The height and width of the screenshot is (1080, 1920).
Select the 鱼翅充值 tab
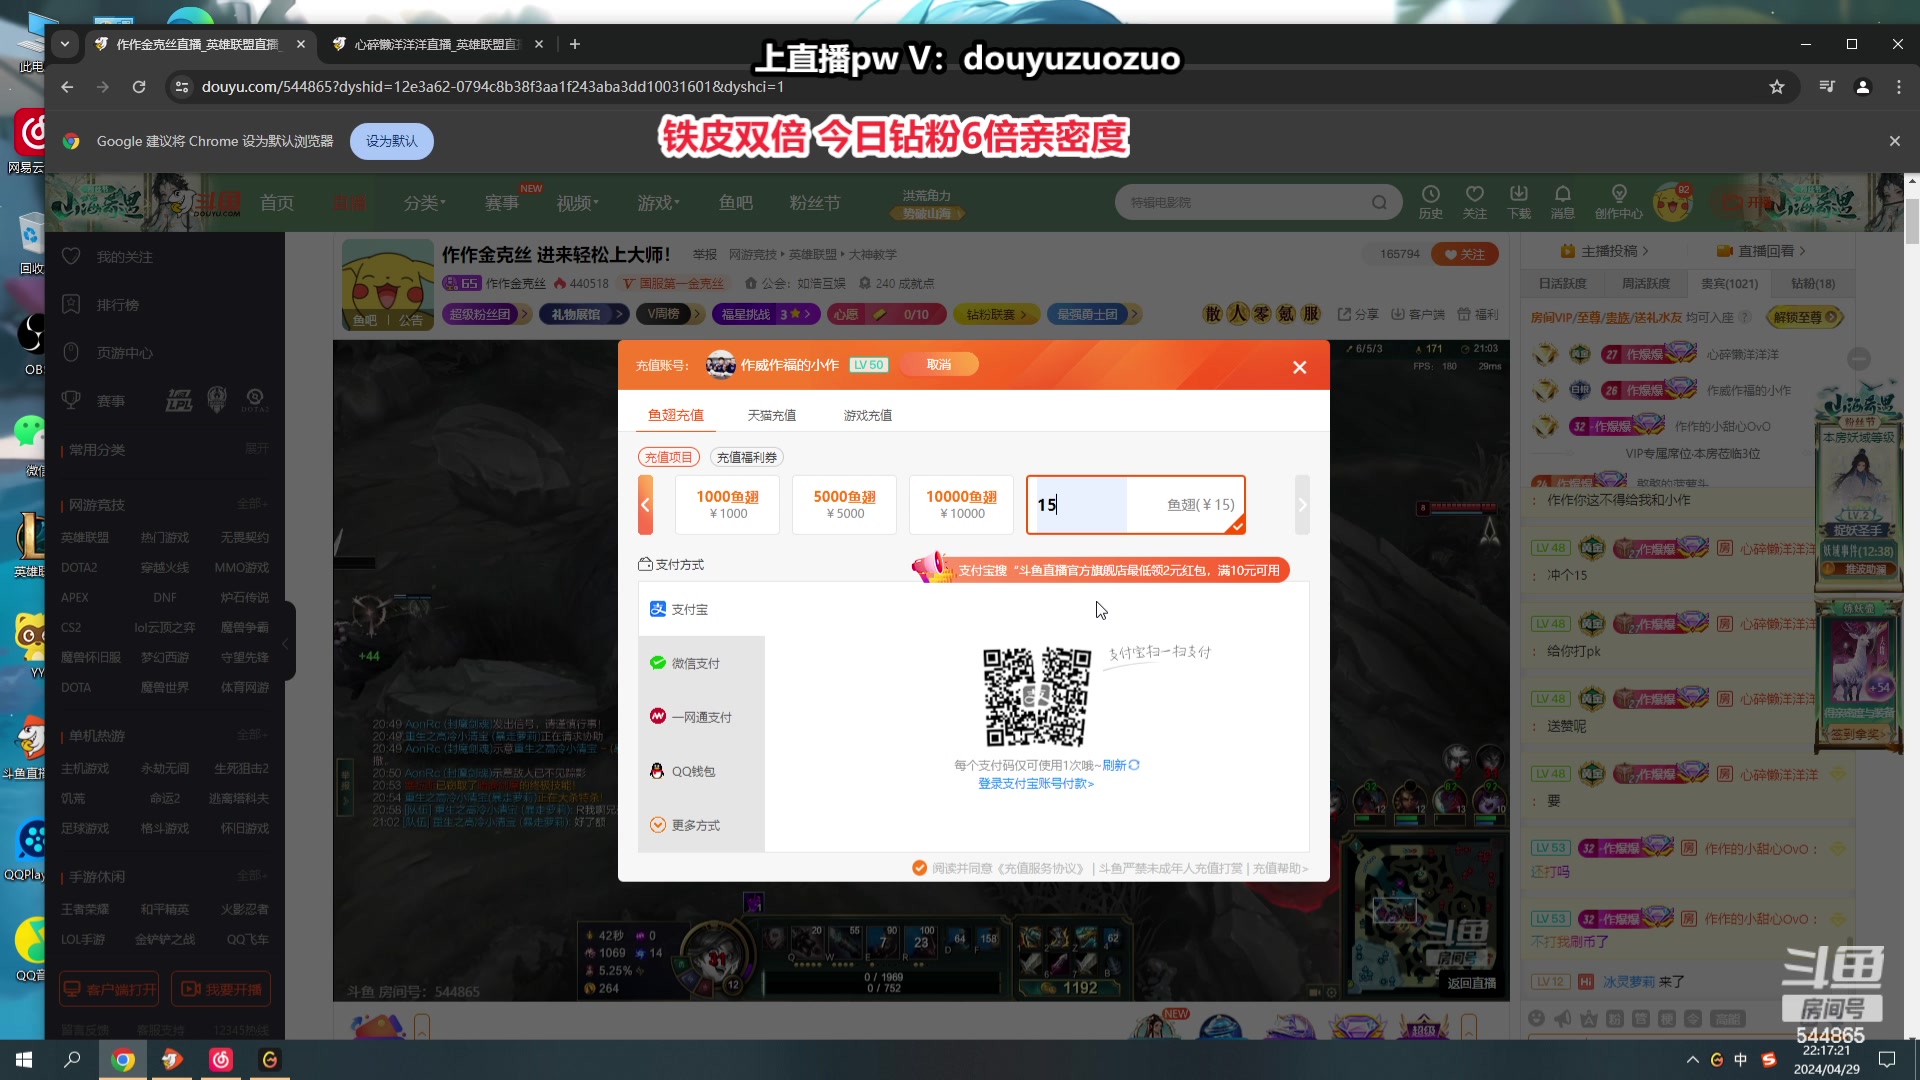[x=676, y=415]
